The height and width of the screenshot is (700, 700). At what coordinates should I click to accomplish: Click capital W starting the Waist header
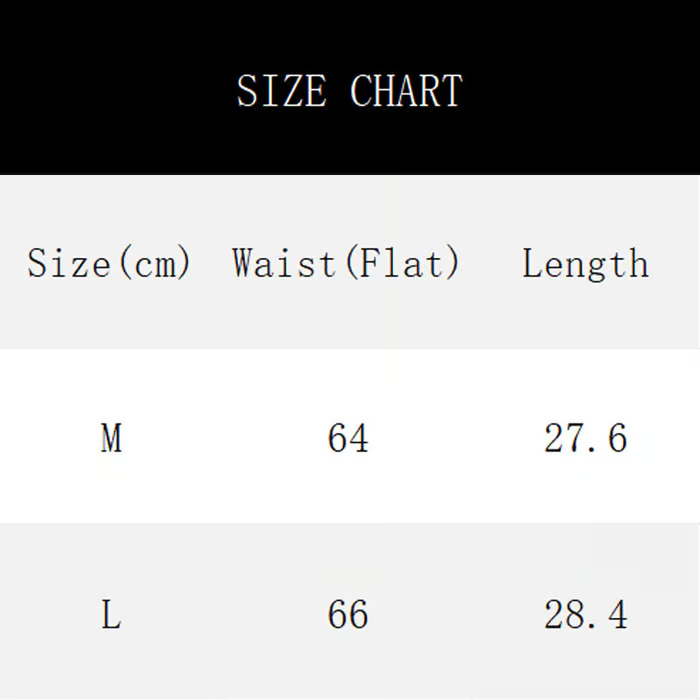click(x=244, y=264)
